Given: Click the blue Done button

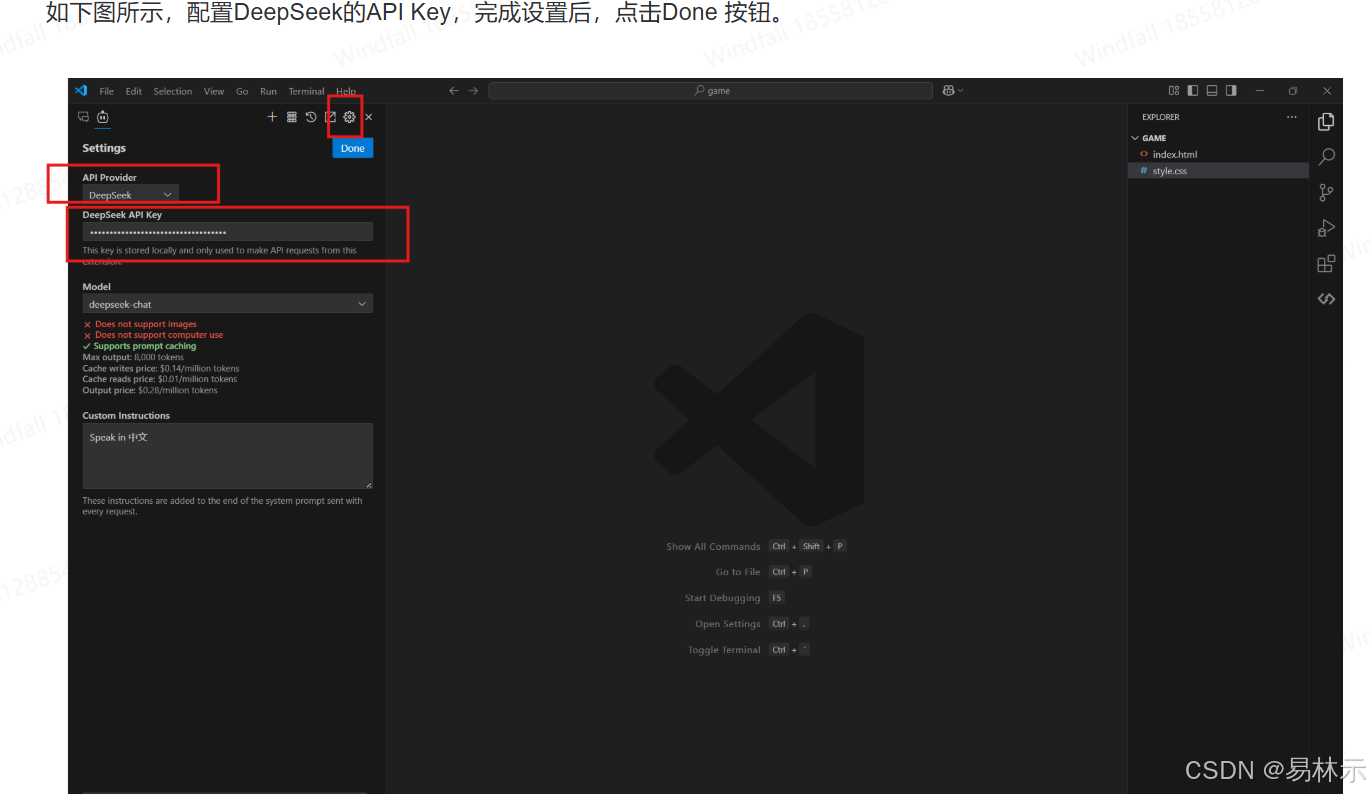Looking at the screenshot, I should [x=353, y=148].
